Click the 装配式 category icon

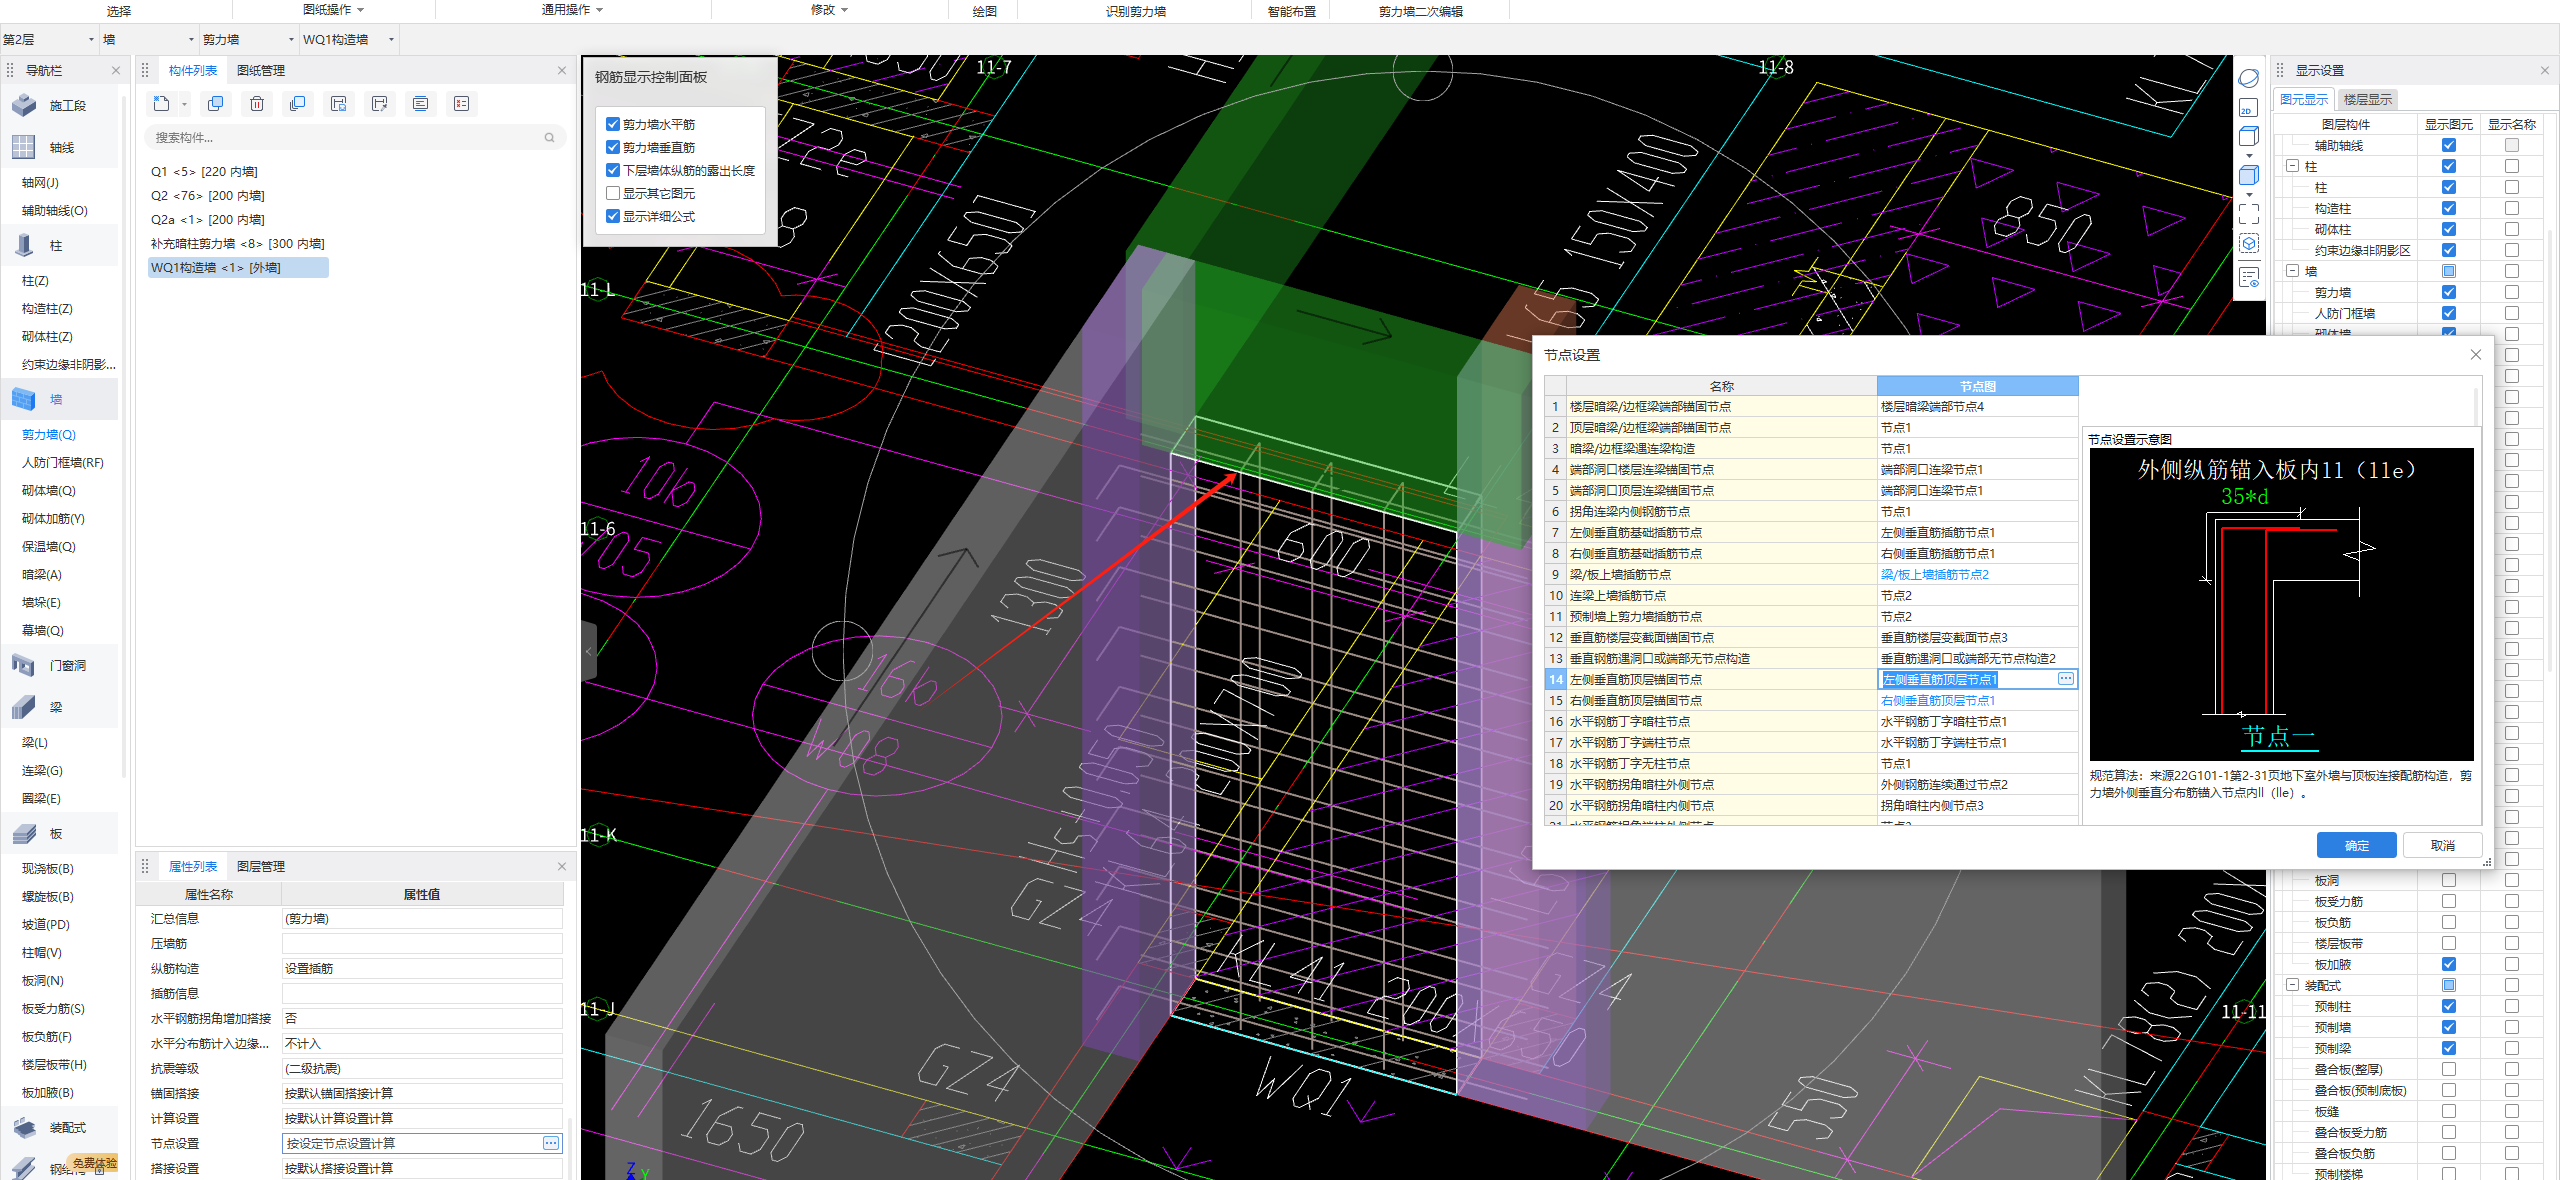24,1127
